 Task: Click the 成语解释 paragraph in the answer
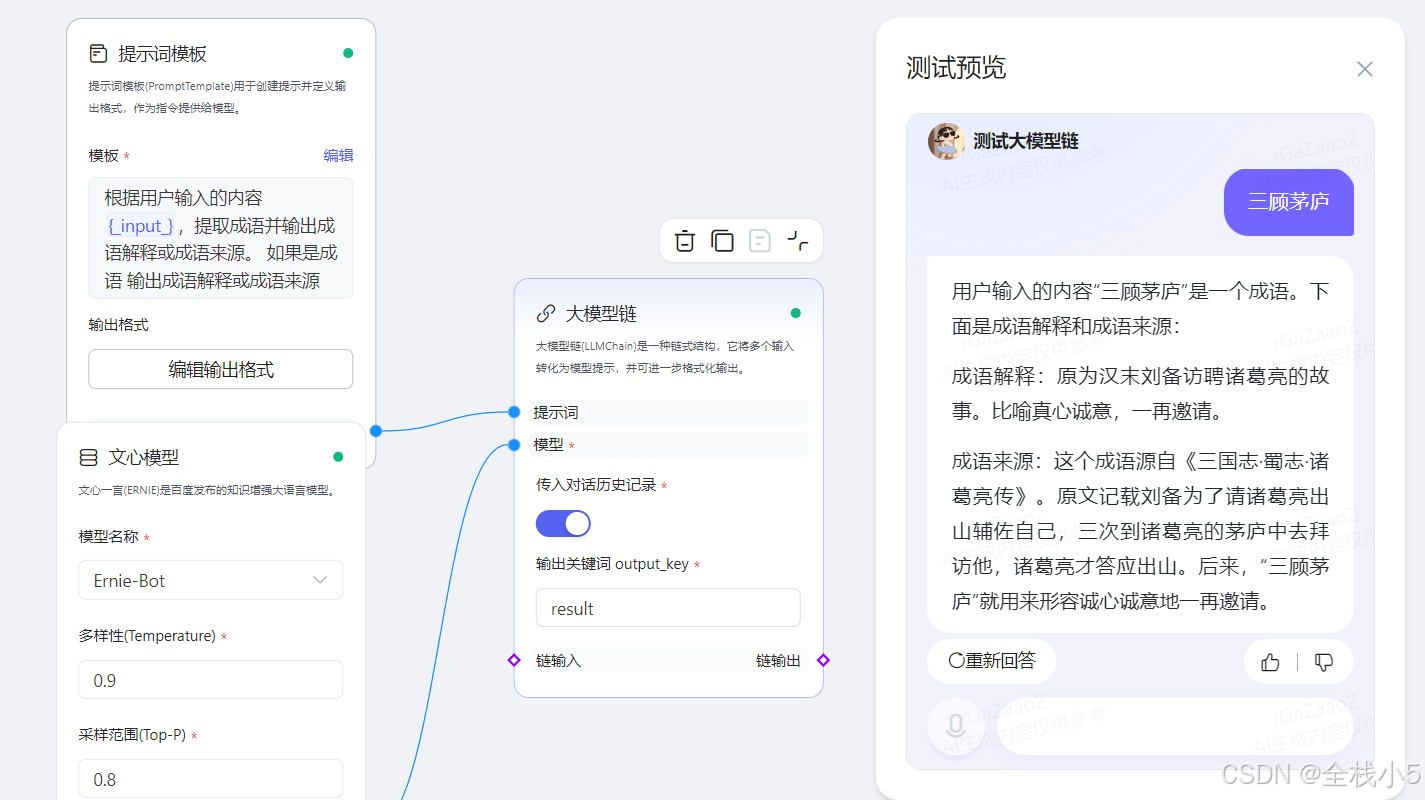pyautogui.click(x=1140, y=394)
